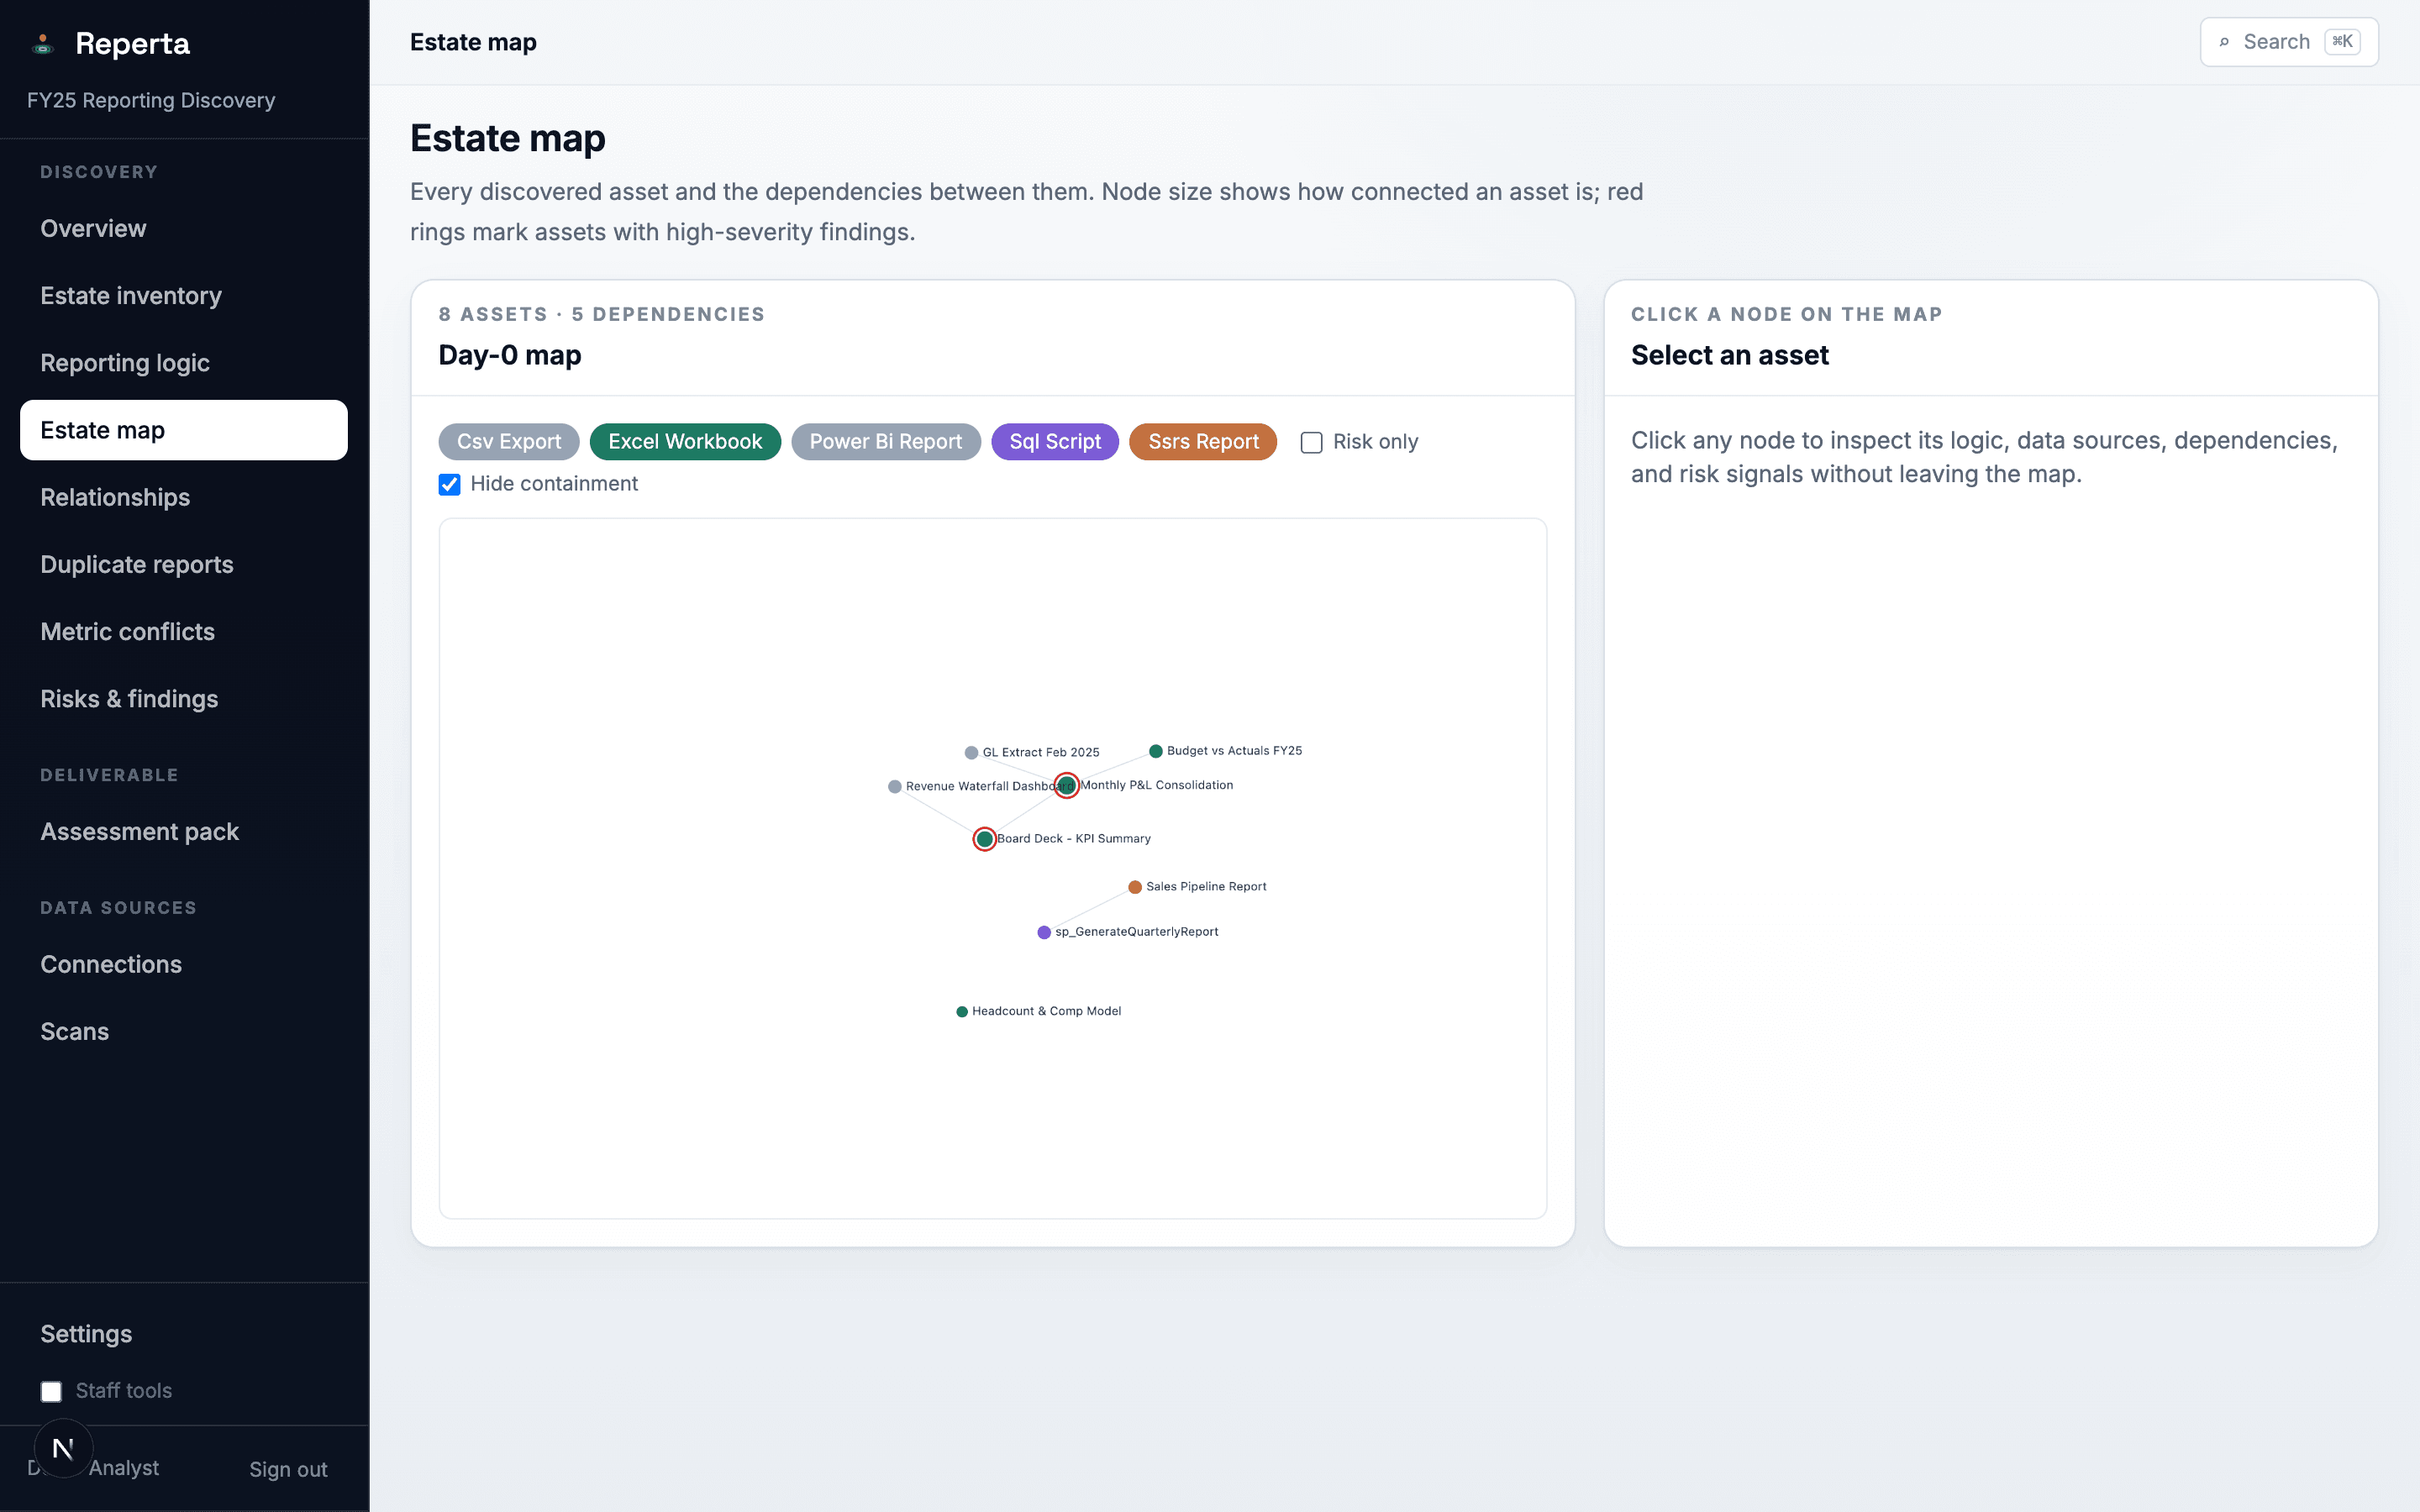Select the sp_GenerateQuarterlyReport purple node
2420x1512 pixels.
(x=1044, y=932)
